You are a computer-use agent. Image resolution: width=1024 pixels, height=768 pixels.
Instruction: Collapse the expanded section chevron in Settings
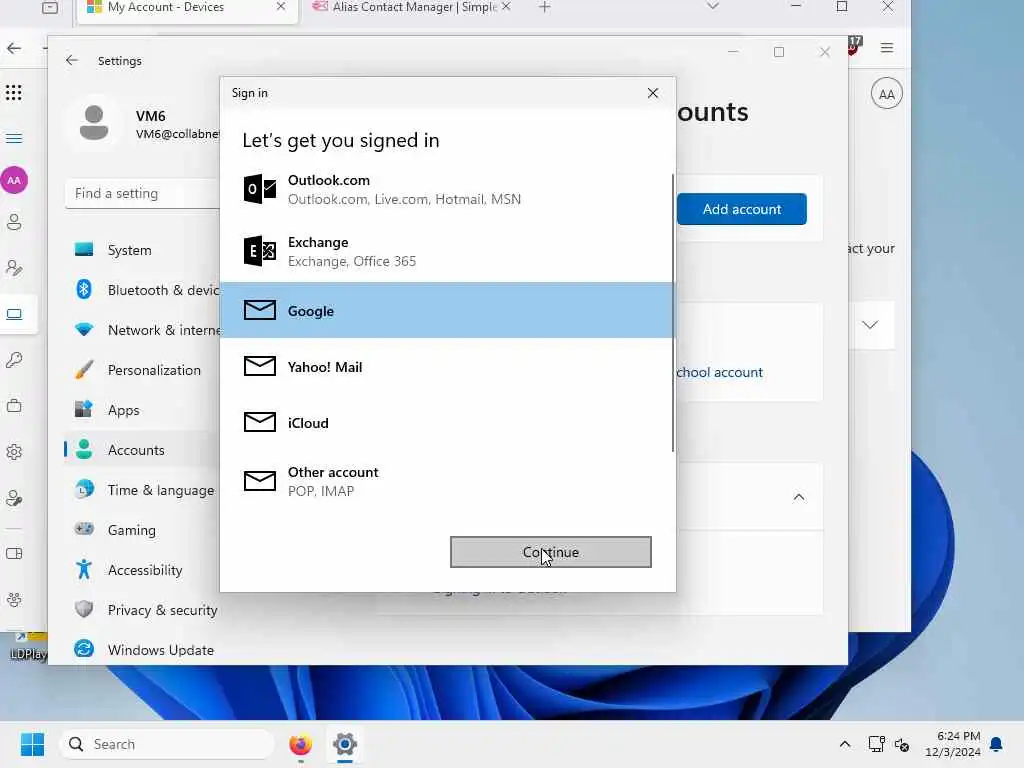coord(799,497)
